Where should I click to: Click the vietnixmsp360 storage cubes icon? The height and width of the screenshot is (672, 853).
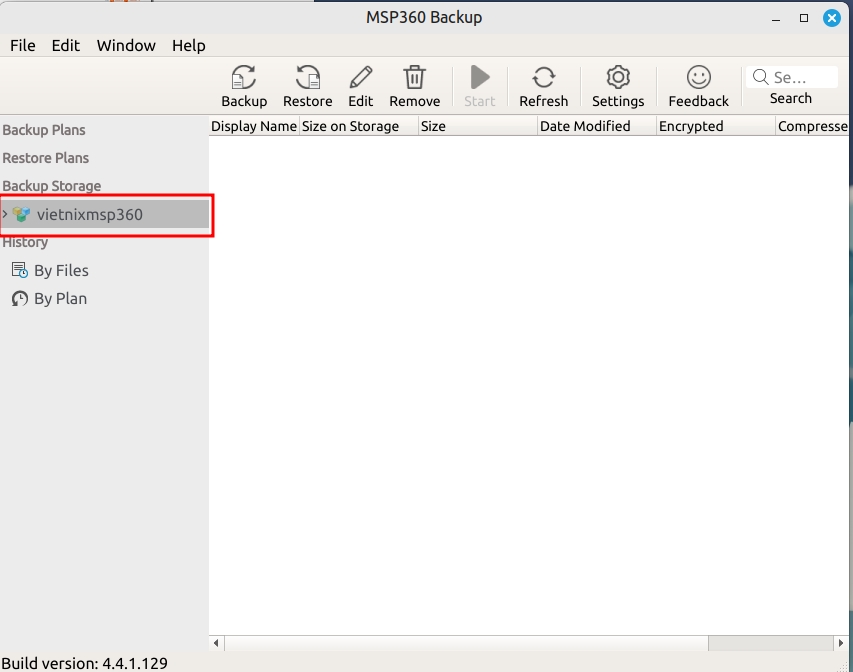click(22, 214)
